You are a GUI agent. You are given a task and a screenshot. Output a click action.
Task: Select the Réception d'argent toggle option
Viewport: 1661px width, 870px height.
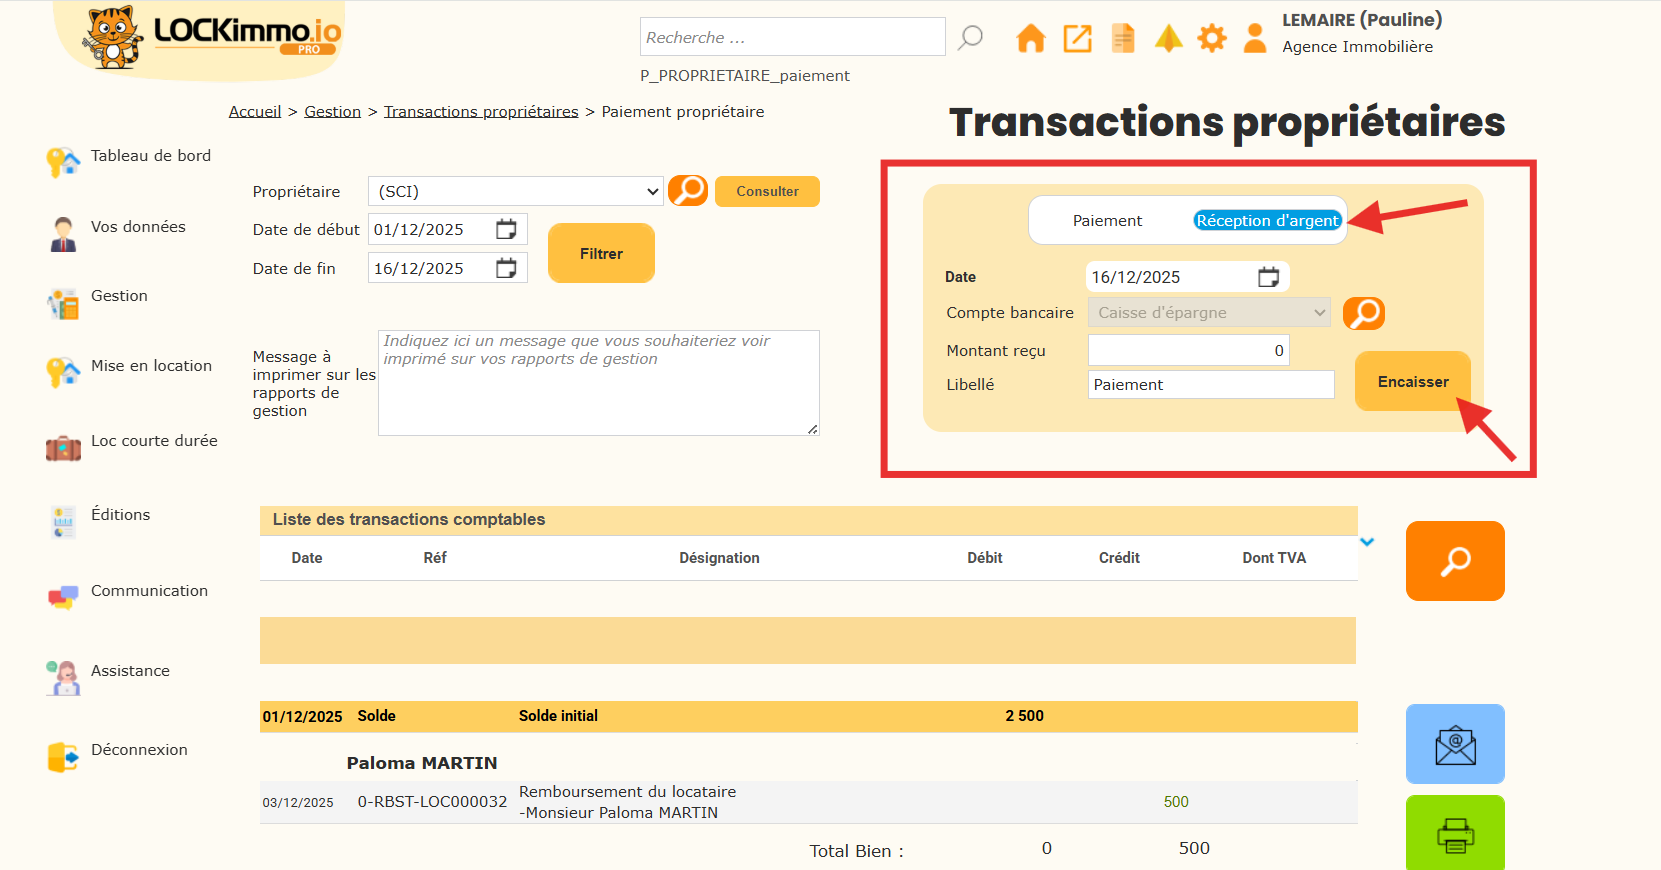click(1267, 221)
